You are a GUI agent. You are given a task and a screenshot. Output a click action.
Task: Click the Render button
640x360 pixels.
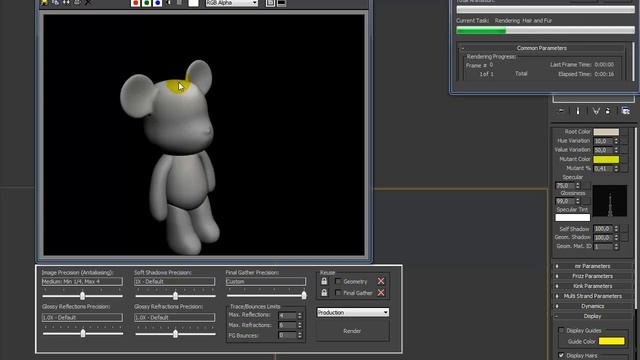[353, 331]
